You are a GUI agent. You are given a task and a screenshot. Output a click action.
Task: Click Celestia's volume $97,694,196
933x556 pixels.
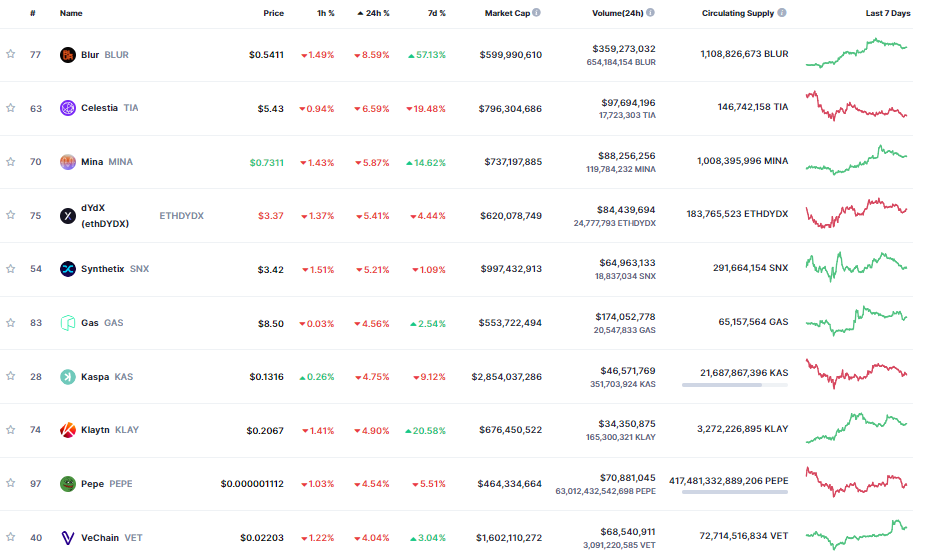pos(628,103)
